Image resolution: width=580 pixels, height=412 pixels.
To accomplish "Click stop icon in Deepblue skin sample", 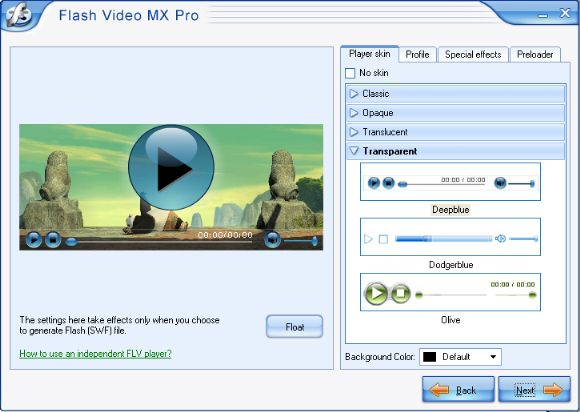I will (x=388, y=183).
